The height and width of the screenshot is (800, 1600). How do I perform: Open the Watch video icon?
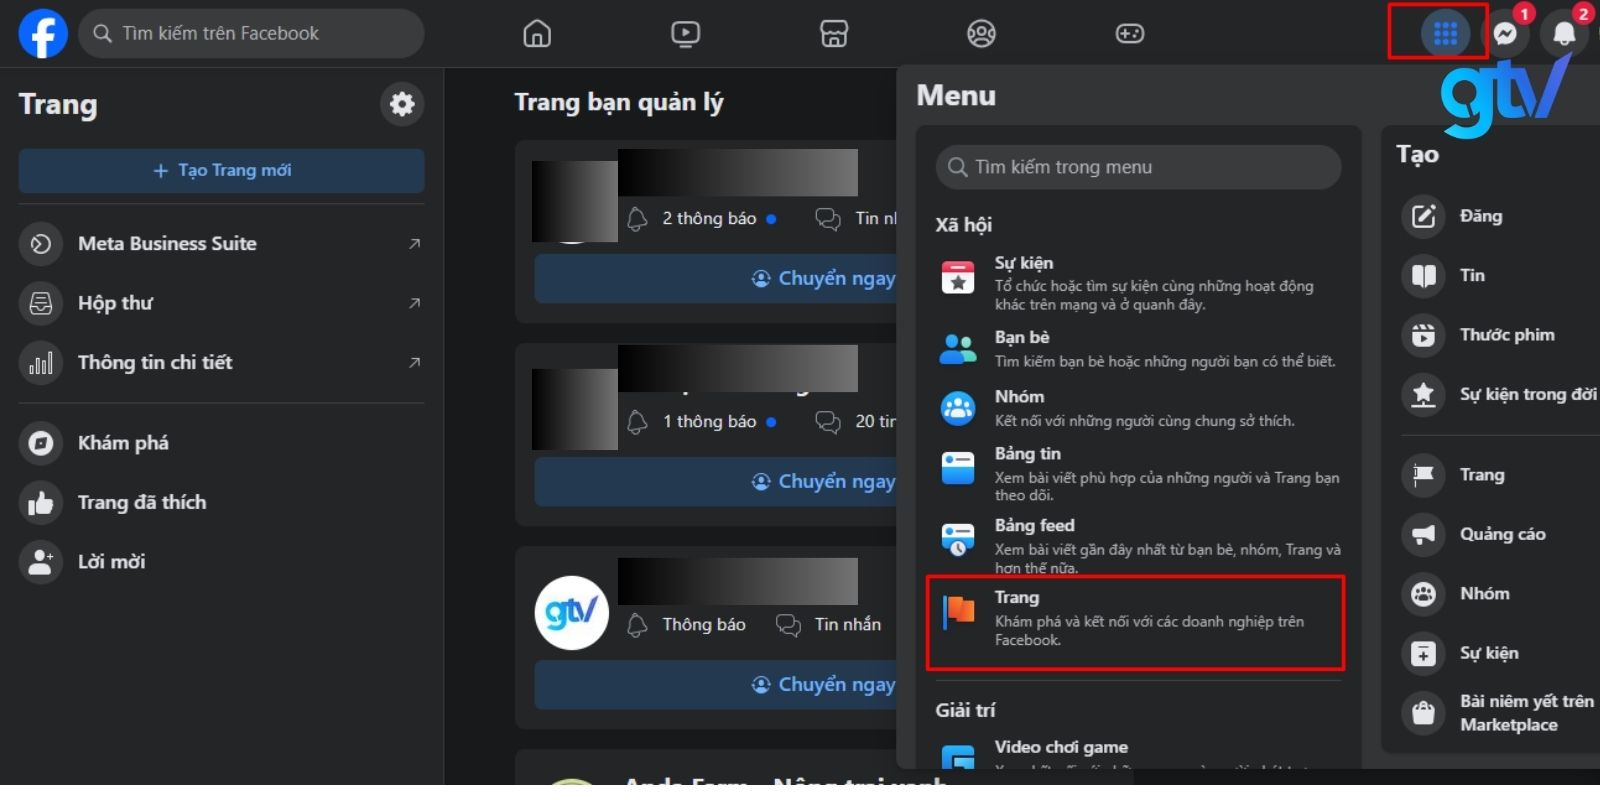(685, 34)
